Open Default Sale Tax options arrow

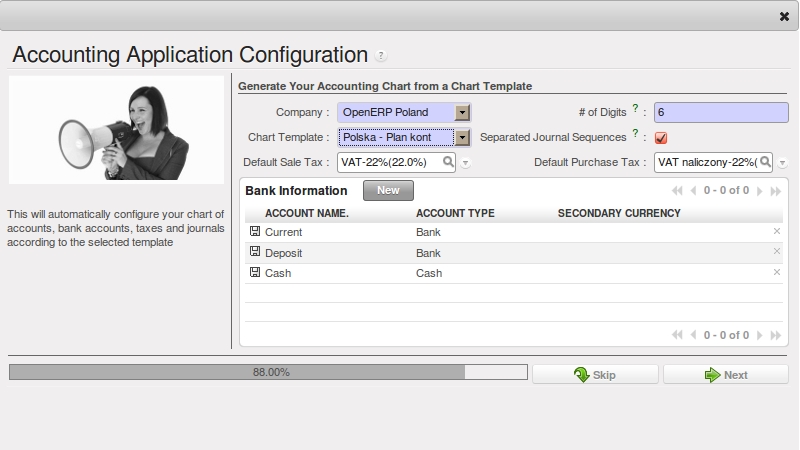pos(466,163)
